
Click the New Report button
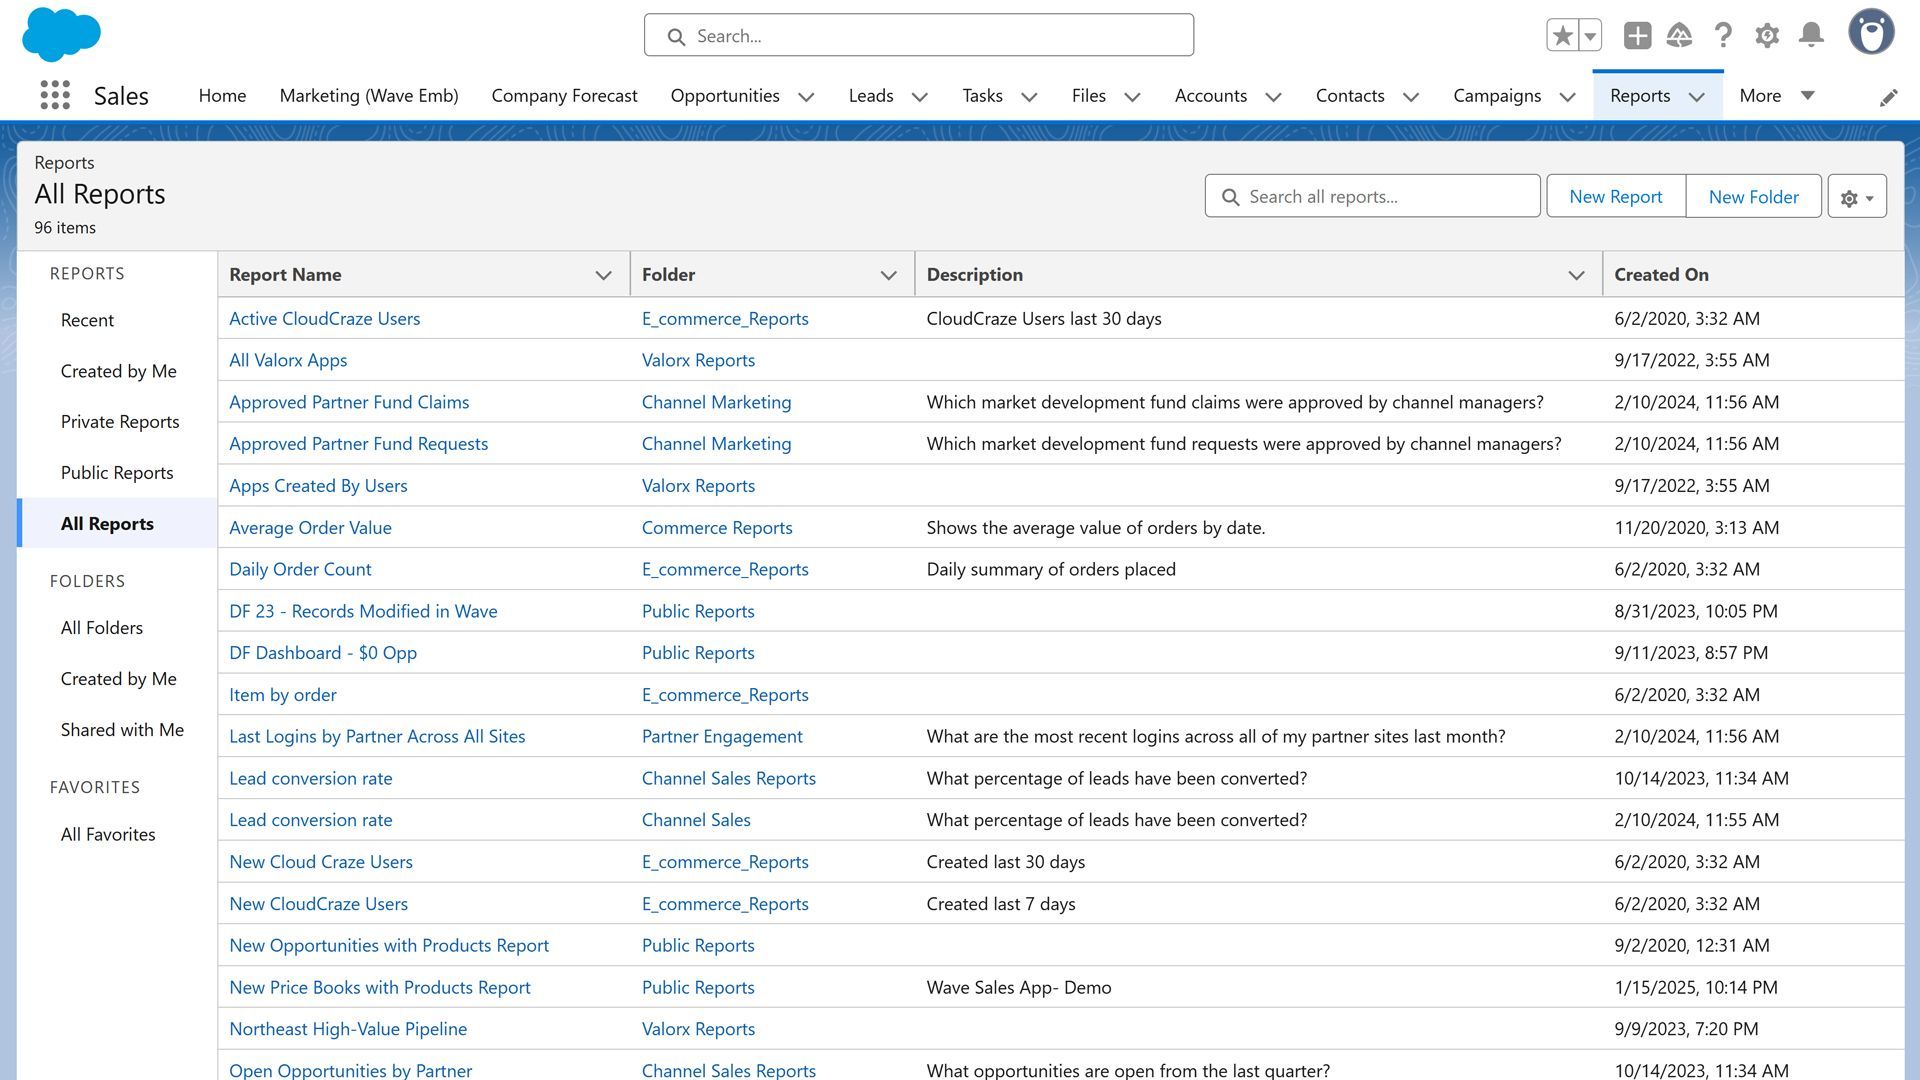[1614, 196]
